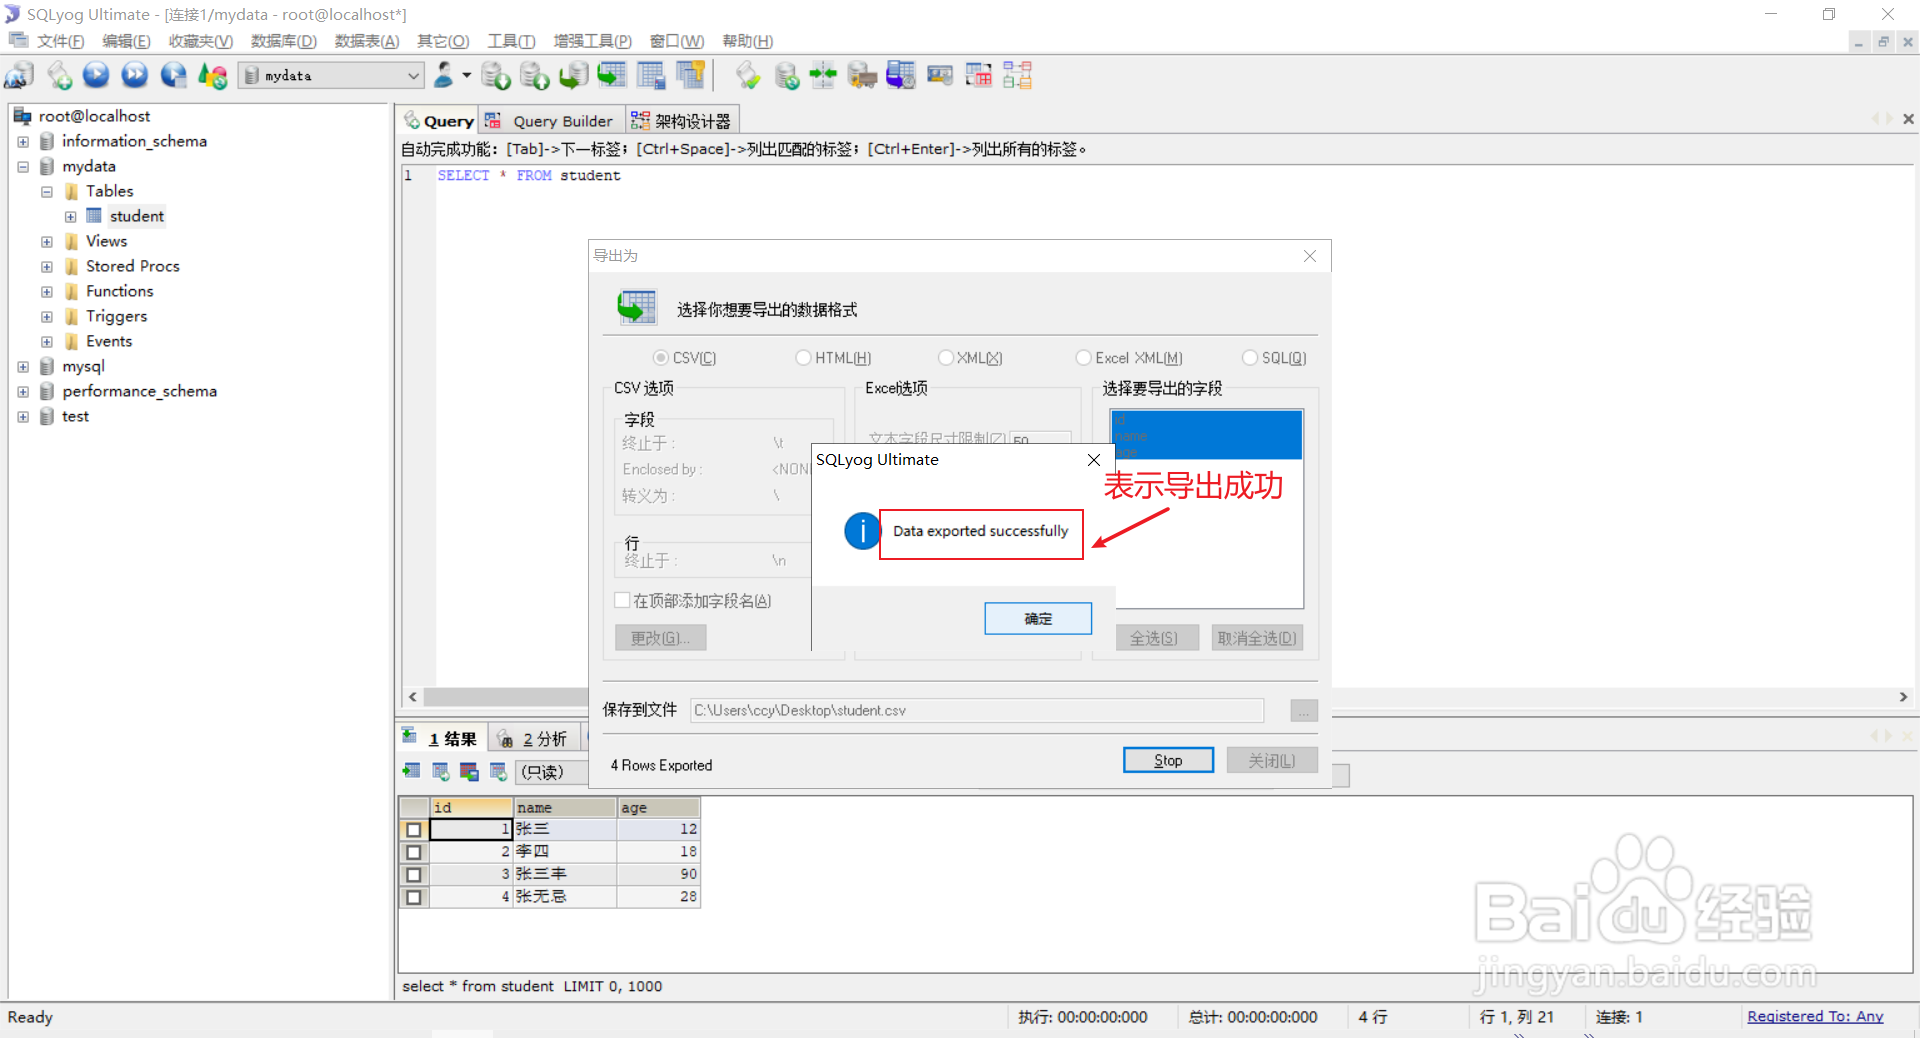The image size is (1920, 1038).
Task: Select the CSV export format radio button
Action: point(660,358)
